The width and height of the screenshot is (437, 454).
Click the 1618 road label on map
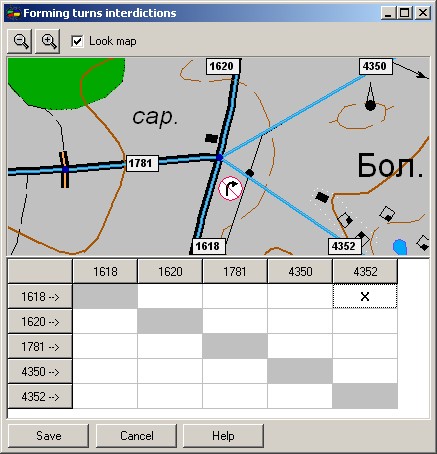point(208,246)
